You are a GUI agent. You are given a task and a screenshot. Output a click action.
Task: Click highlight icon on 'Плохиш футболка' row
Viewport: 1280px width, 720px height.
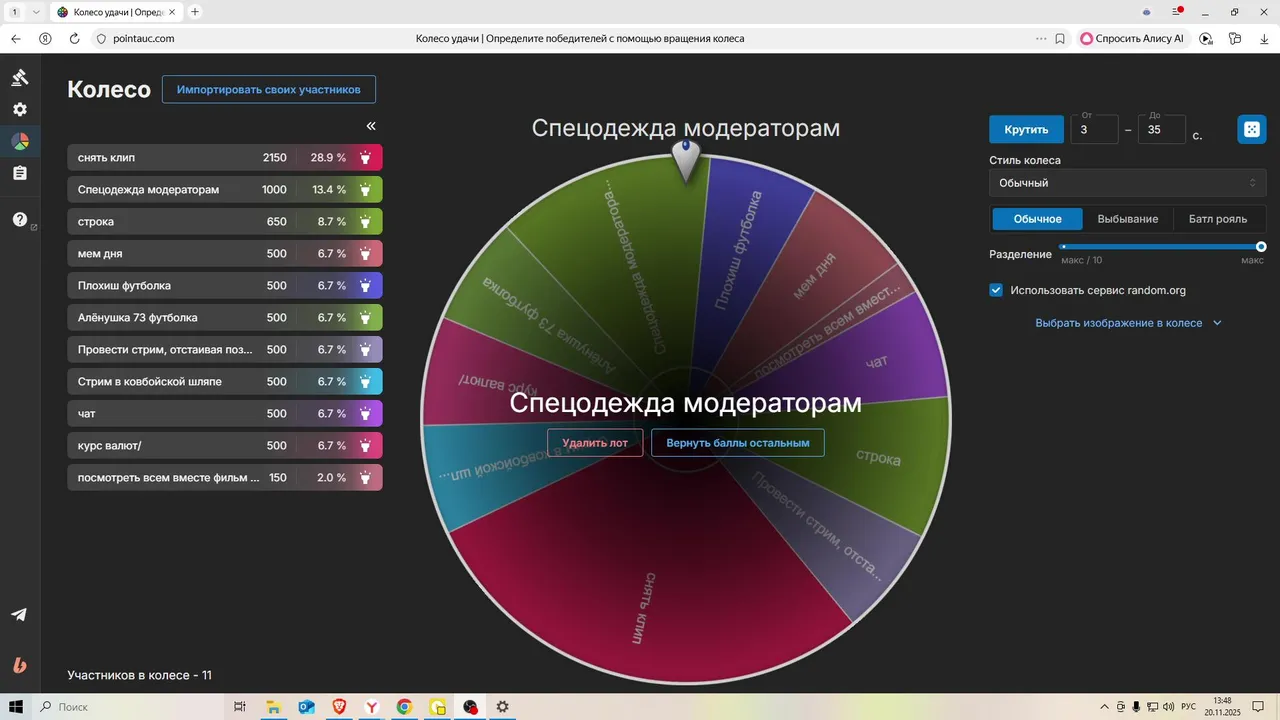click(366, 286)
